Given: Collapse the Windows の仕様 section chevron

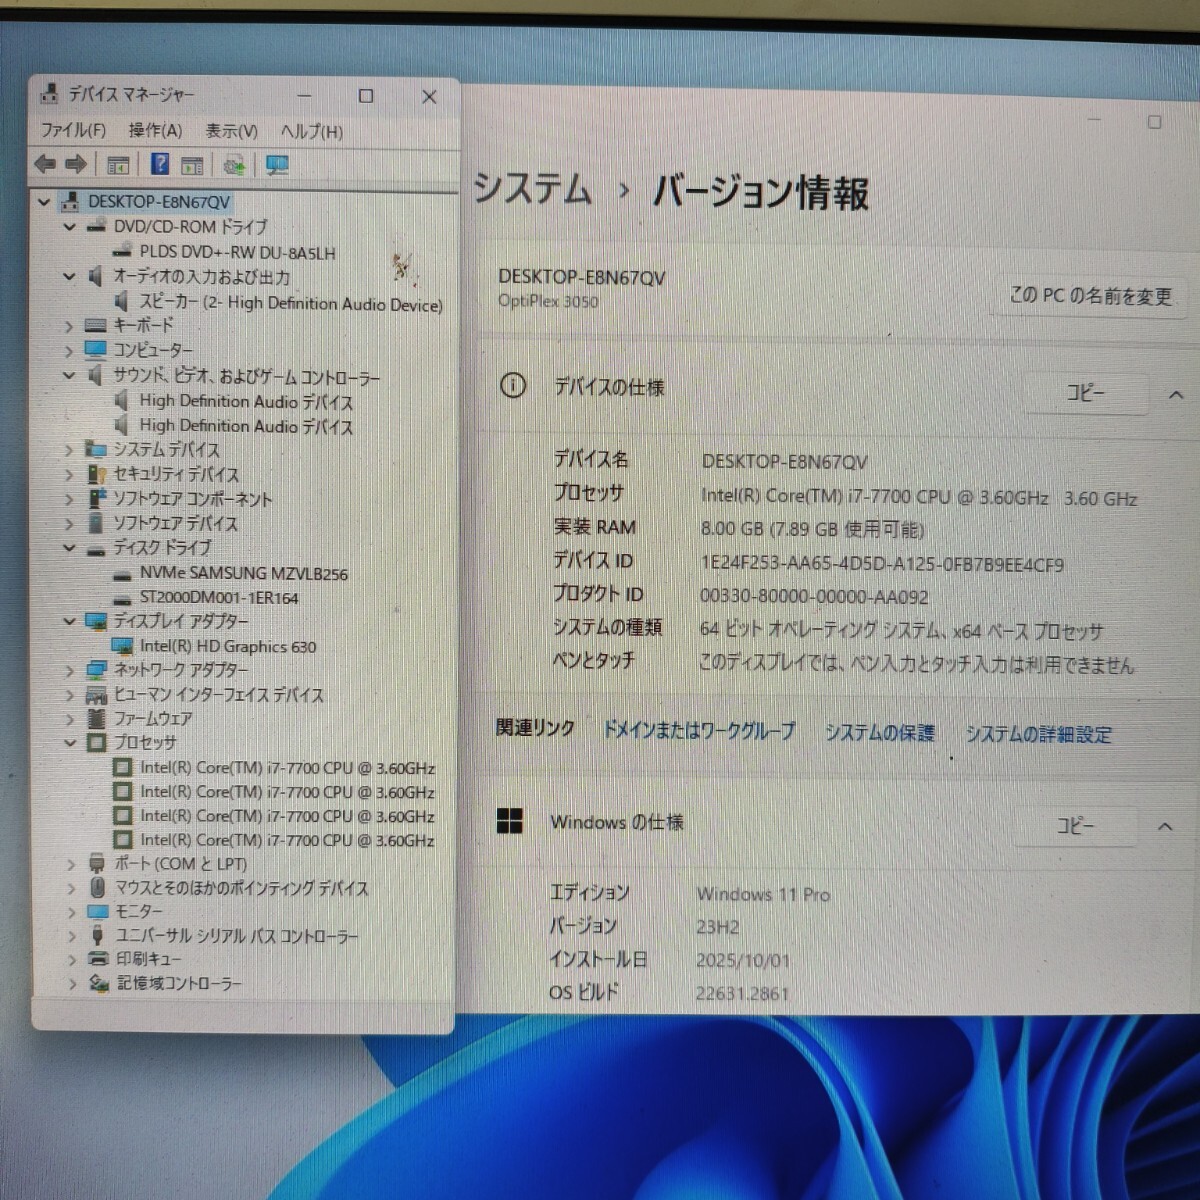Looking at the screenshot, I should (1165, 827).
